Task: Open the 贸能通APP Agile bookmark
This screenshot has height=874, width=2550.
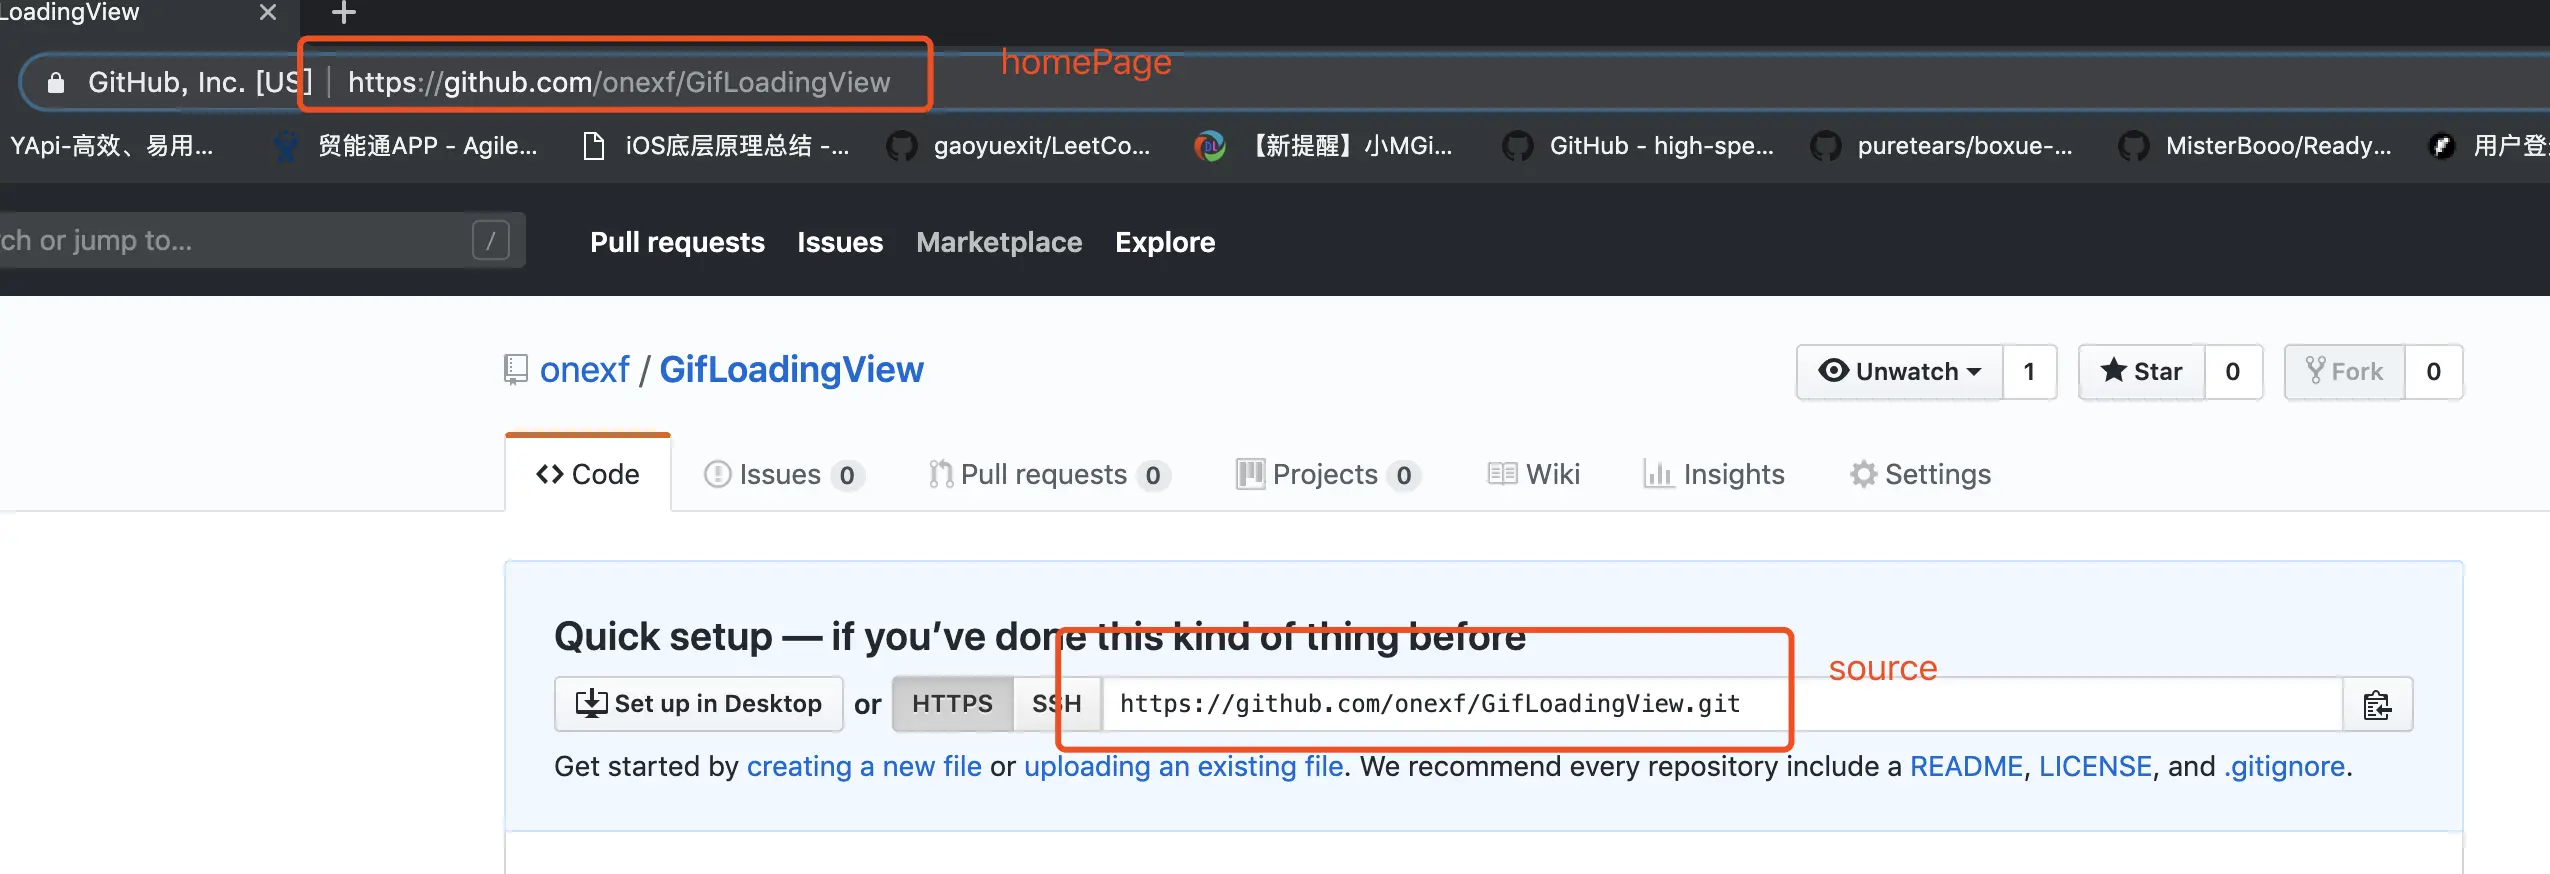Action: 407,146
